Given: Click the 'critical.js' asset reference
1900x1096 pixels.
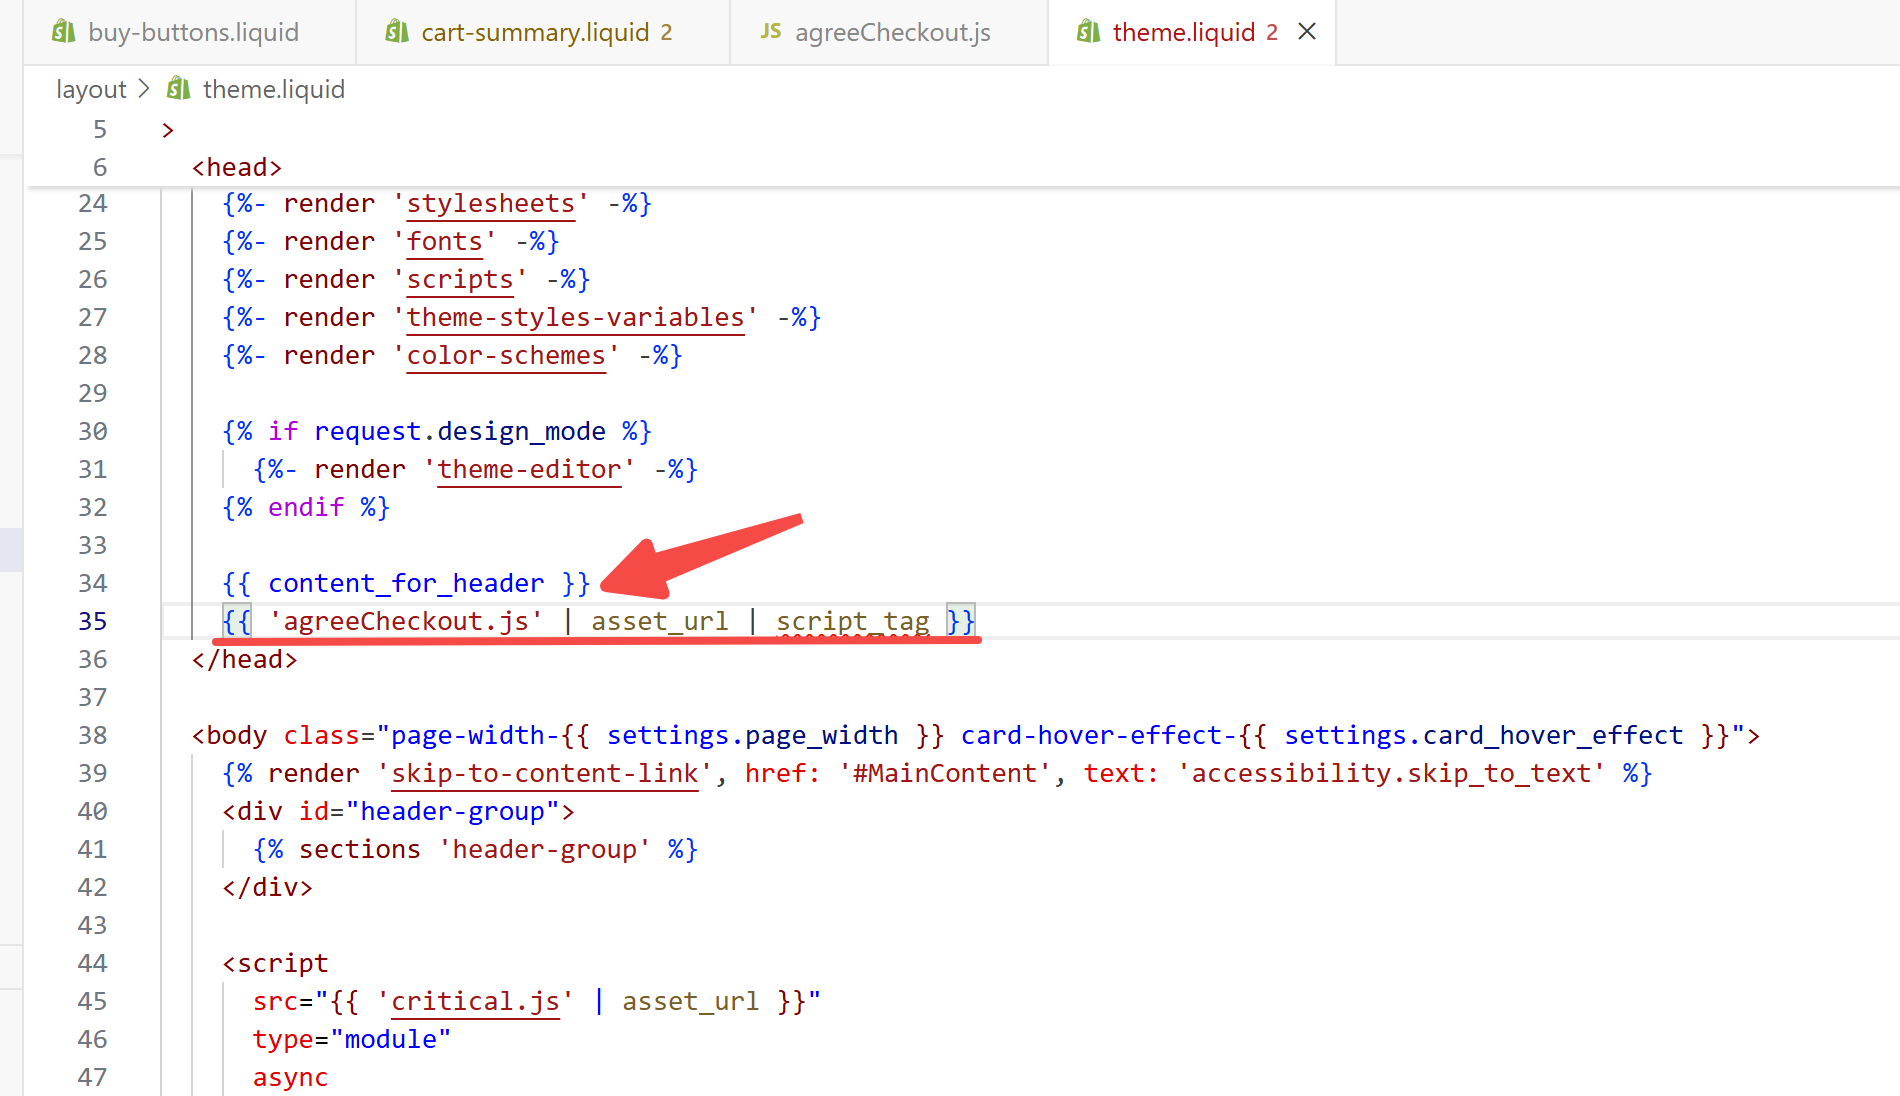Looking at the screenshot, I should click(x=475, y=1001).
